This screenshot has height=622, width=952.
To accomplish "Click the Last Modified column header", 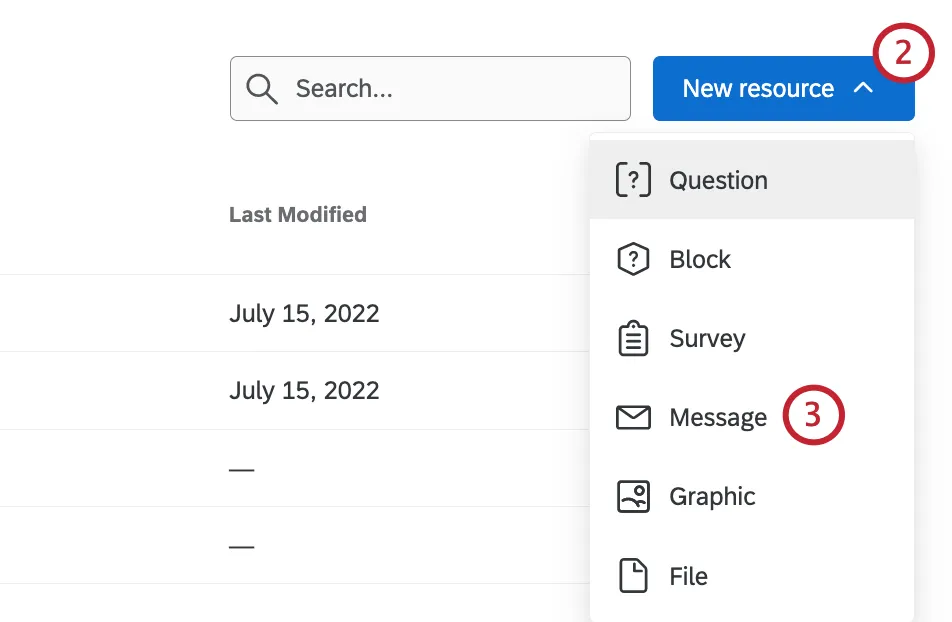I will point(297,214).
